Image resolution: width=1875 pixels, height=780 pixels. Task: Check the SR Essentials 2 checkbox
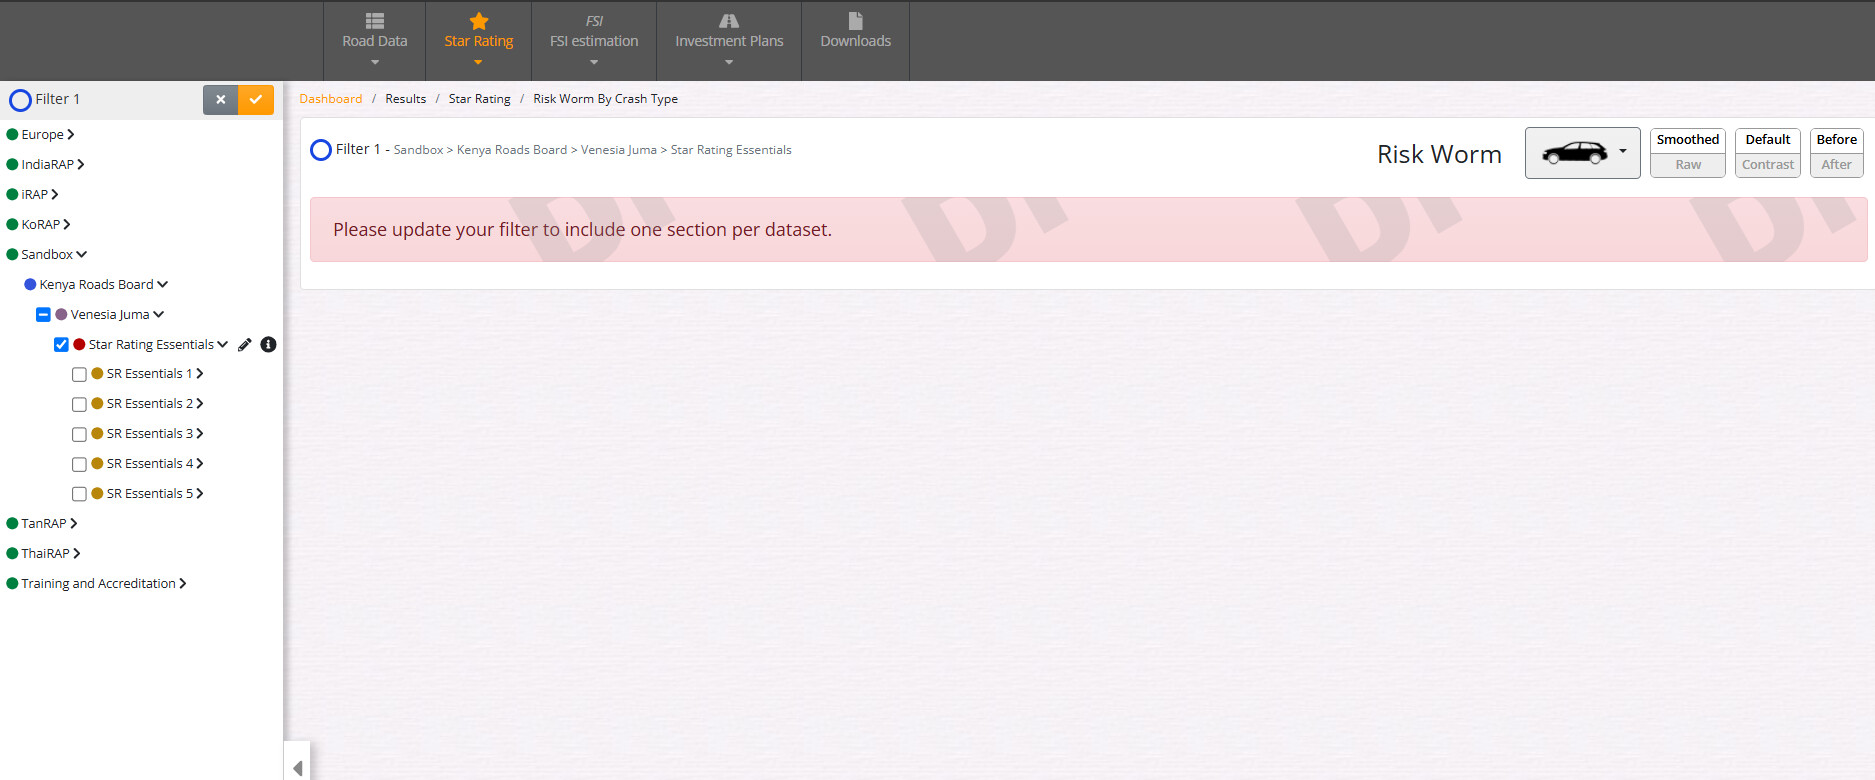(x=79, y=404)
